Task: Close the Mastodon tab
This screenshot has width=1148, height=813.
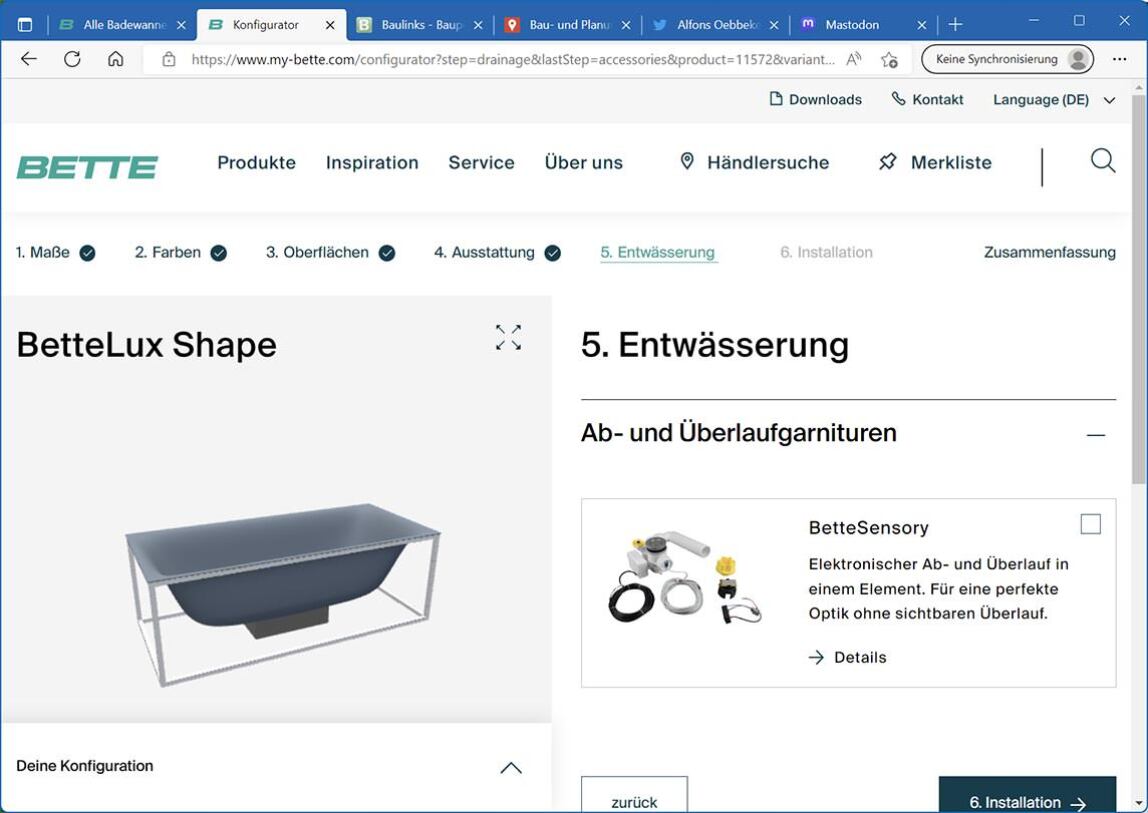Action: (x=922, y=25)
